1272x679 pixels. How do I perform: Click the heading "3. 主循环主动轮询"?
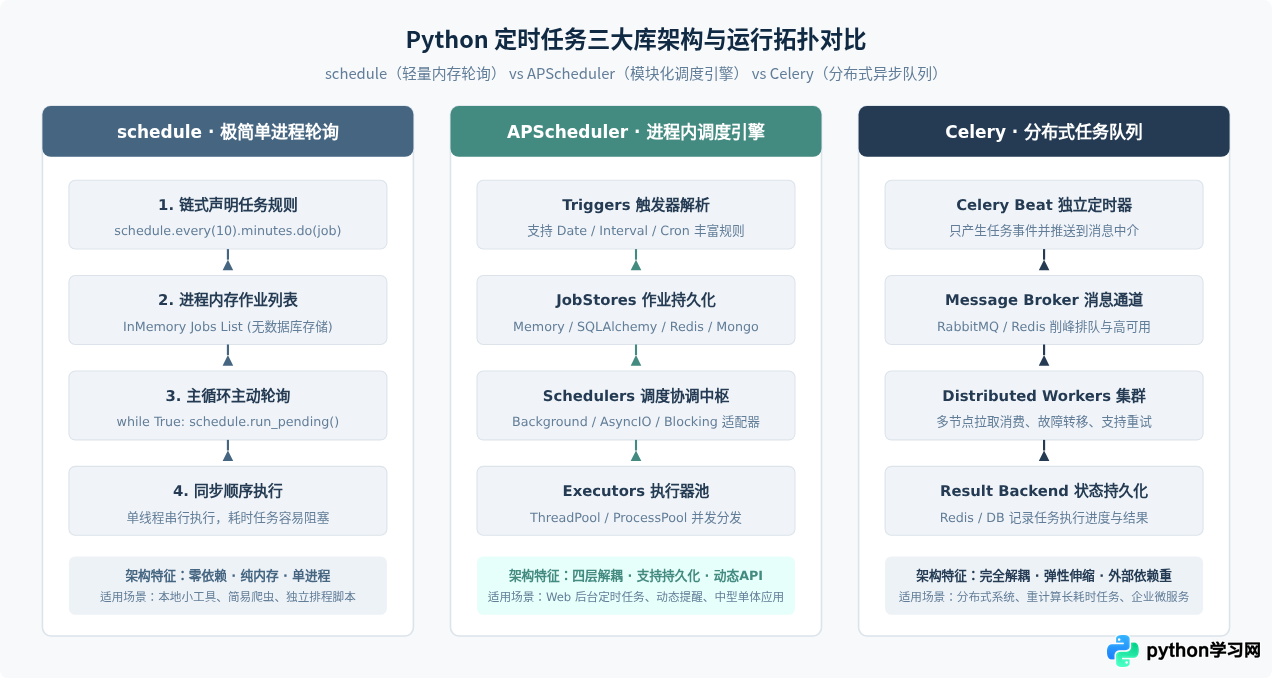click(228, 396)
